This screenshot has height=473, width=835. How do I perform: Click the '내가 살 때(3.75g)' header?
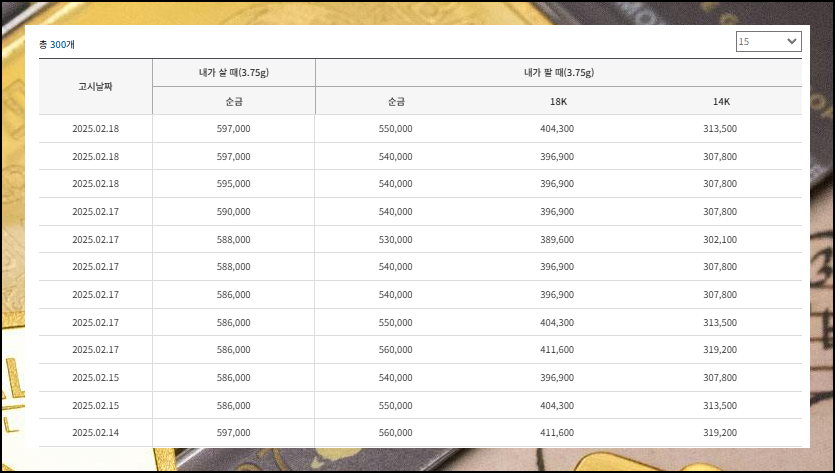(x=234, y=72)
